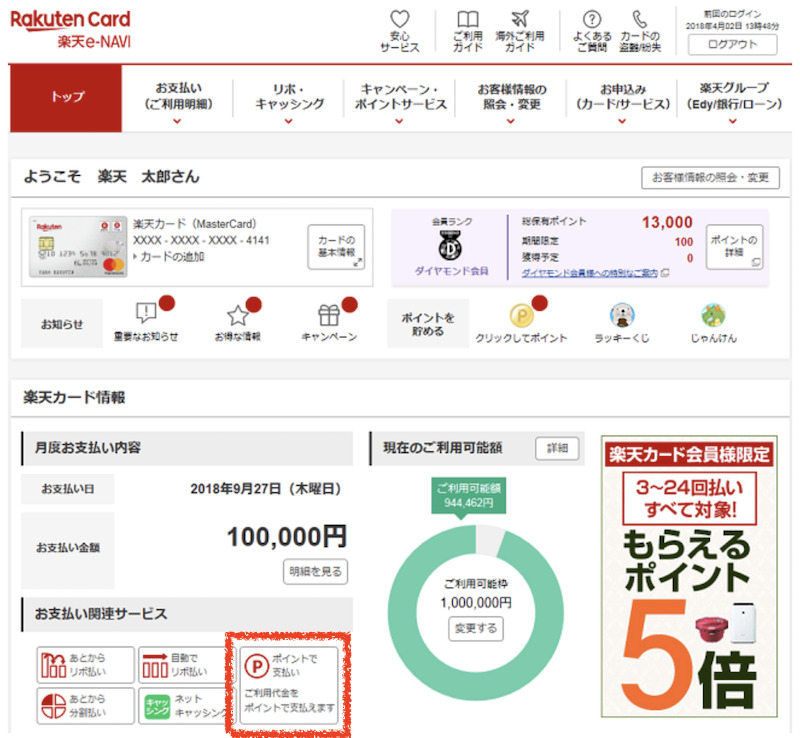Screen dimensions: 800x738
Task: Click the 期間限定 points value 100
Action: click(683, 241)
